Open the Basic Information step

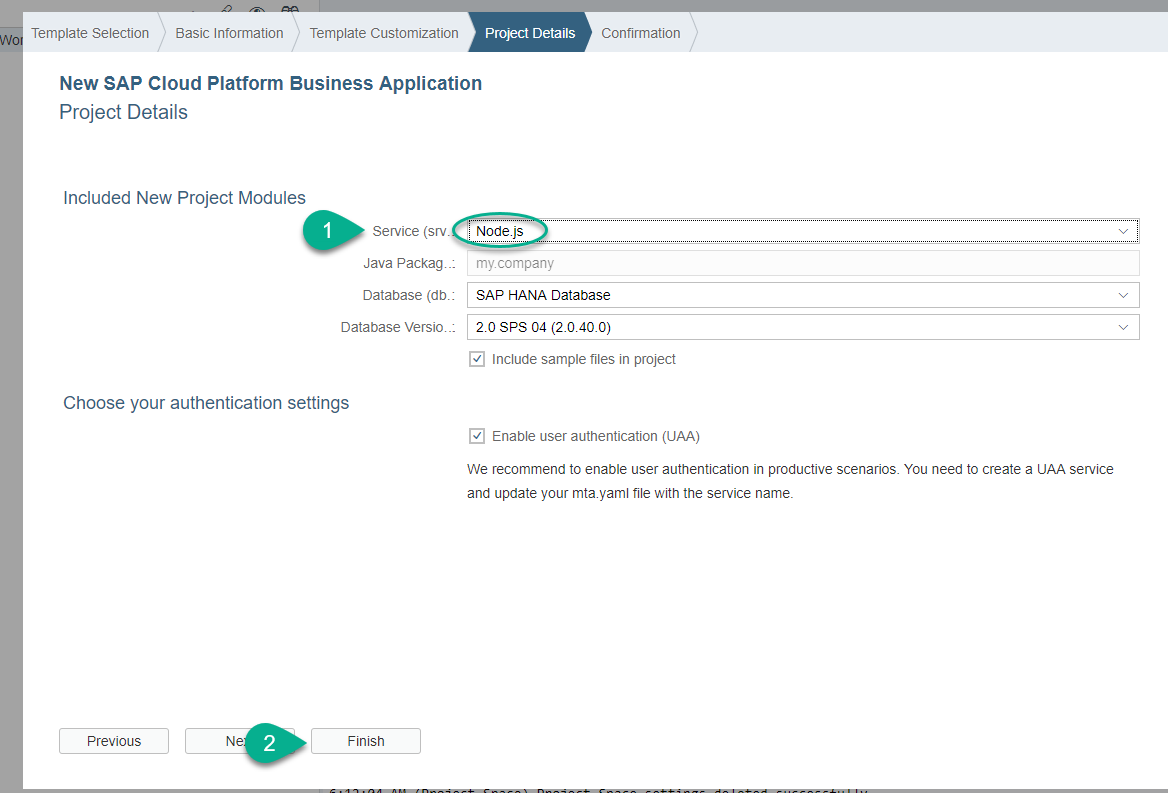click(229, 33)
